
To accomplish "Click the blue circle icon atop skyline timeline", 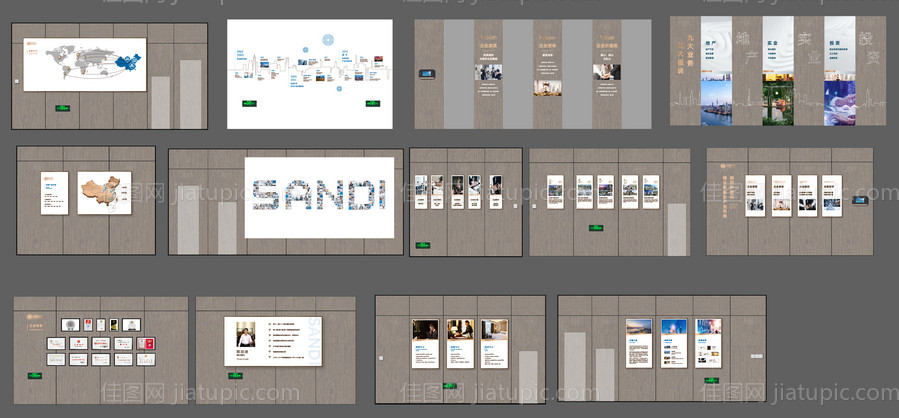I will tap(327, 40).
